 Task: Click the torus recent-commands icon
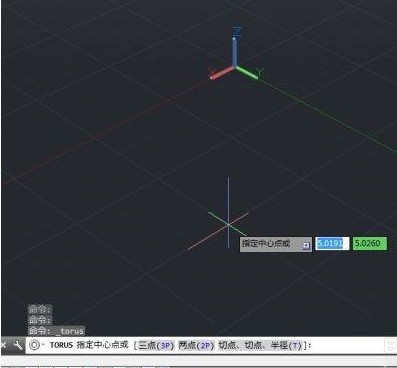[x=35, y=345]
